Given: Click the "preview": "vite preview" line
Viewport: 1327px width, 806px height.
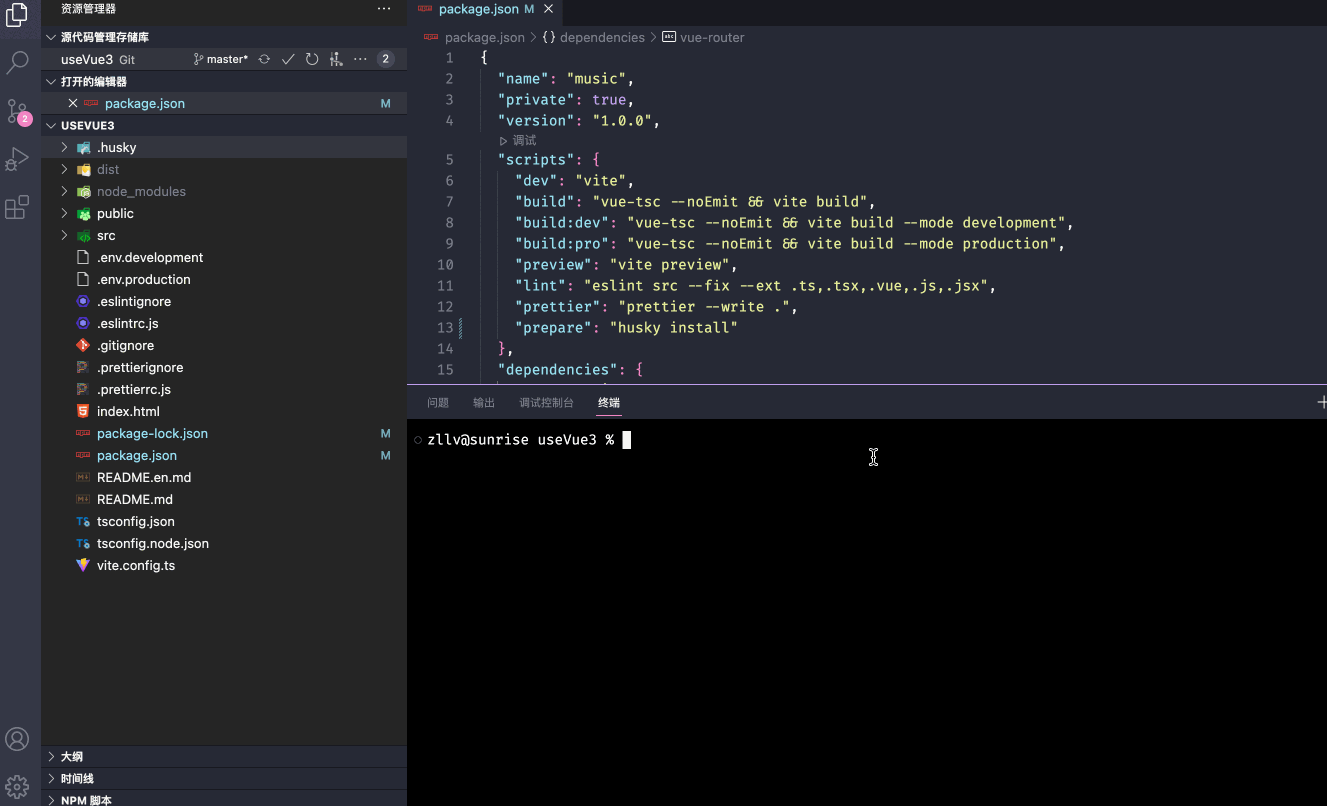Looking at the screenshot, I should click(x=626, y=265).
